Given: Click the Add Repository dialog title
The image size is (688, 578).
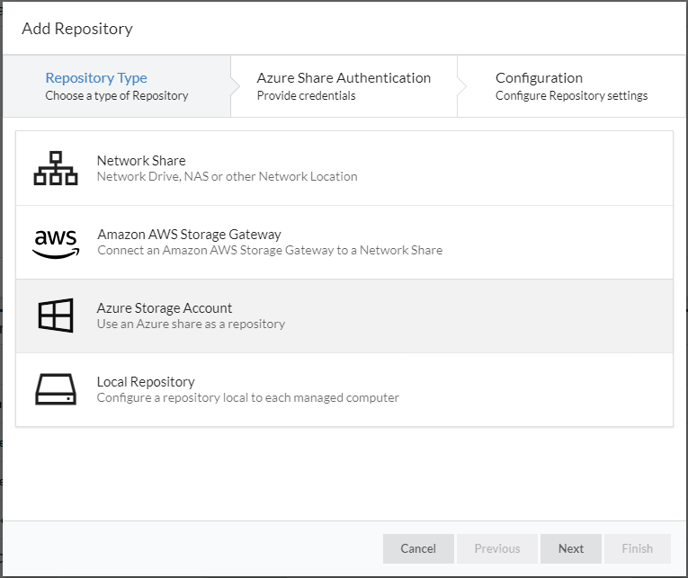Looking at the screenshot, I should pos(77,29).
